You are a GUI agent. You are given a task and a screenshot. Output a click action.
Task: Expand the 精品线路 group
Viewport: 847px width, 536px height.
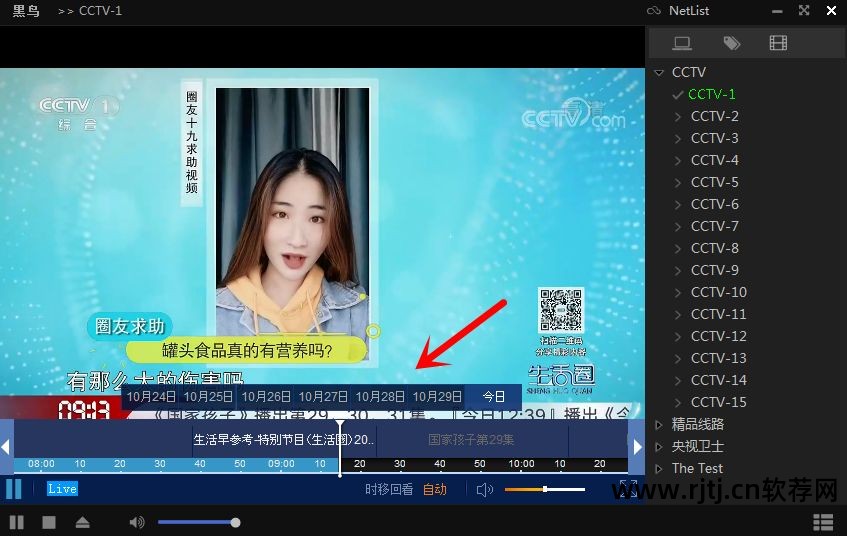point(658,425)
